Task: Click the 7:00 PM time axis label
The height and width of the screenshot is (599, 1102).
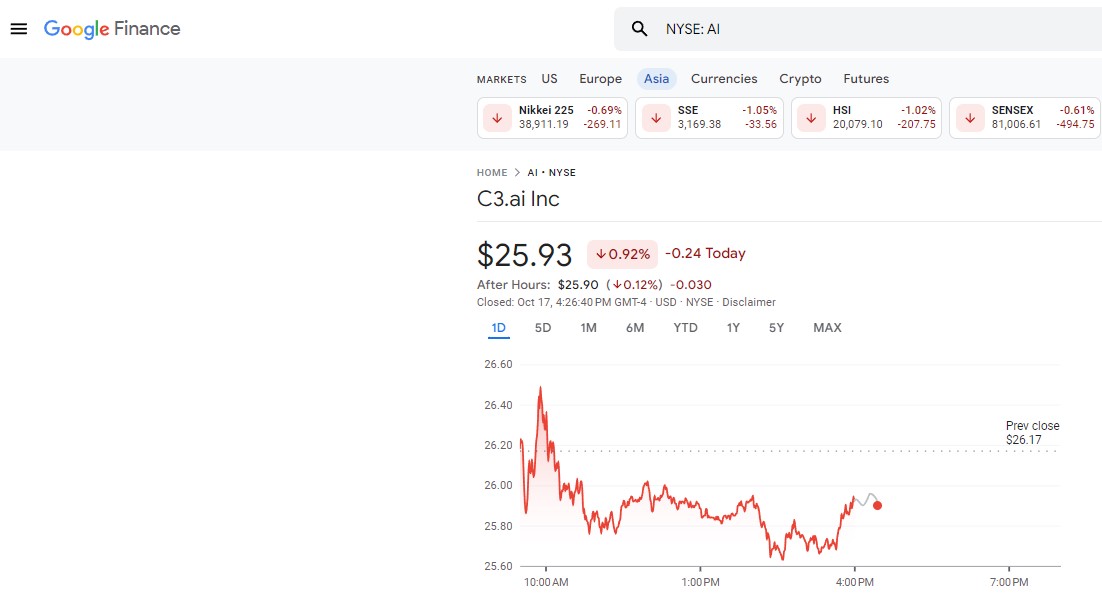Action: [1009, 582]
